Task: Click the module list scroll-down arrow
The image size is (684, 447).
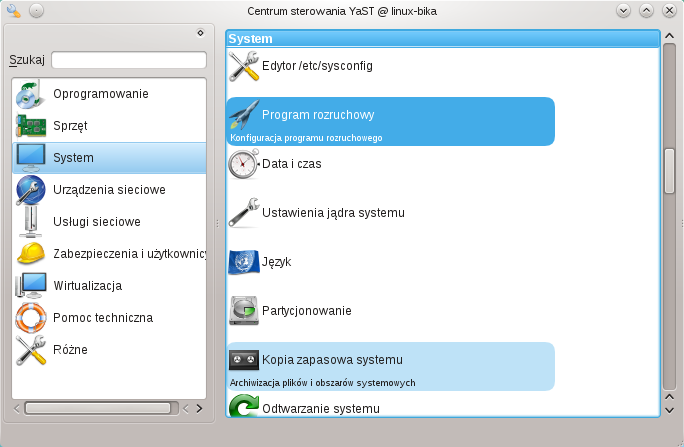Action: coord(669,409)
